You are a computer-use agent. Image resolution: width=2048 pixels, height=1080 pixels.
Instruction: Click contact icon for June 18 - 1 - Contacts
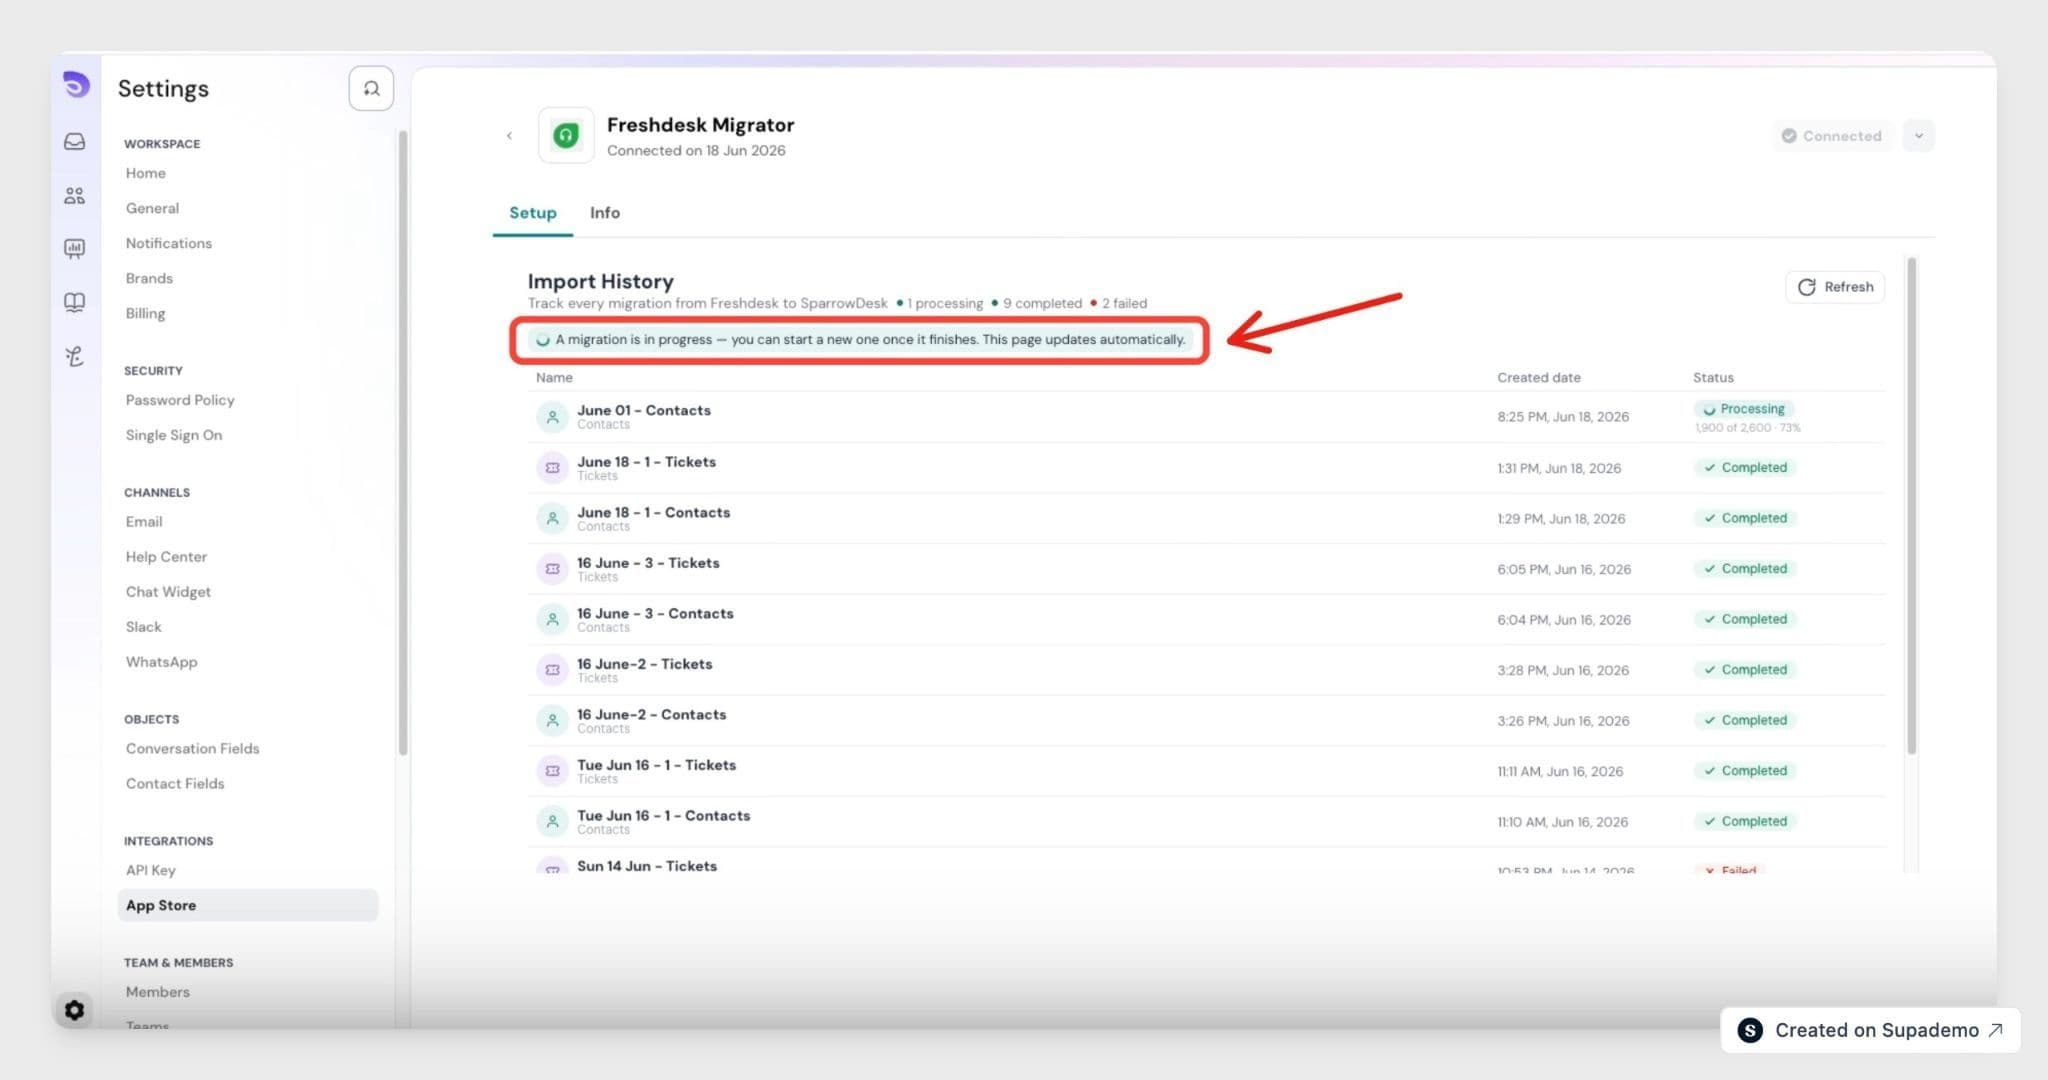coord(552,518)
